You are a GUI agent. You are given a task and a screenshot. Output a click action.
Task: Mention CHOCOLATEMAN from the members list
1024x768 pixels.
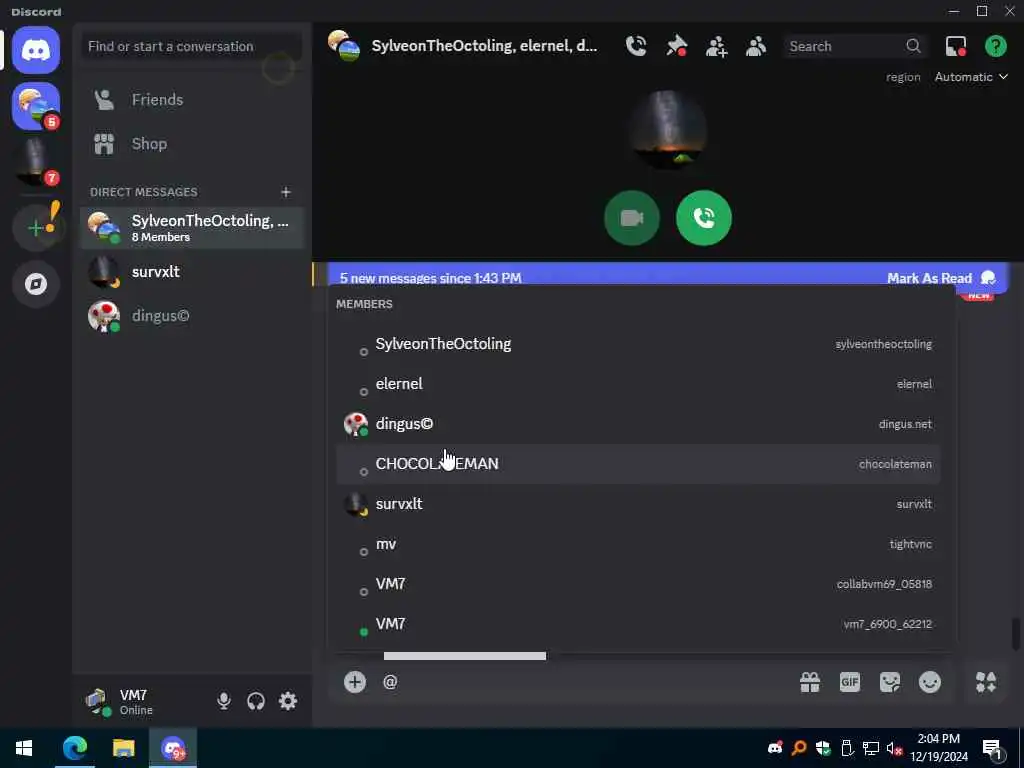pos(638,464)
